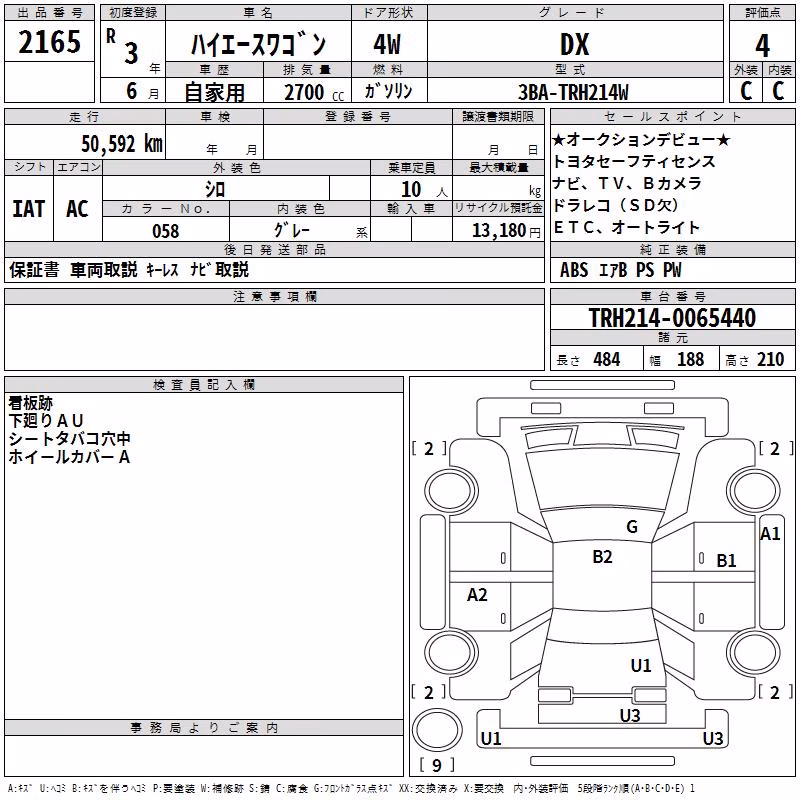Click the seating capacity 10 人
800x800 pixels.
point(424,190)
